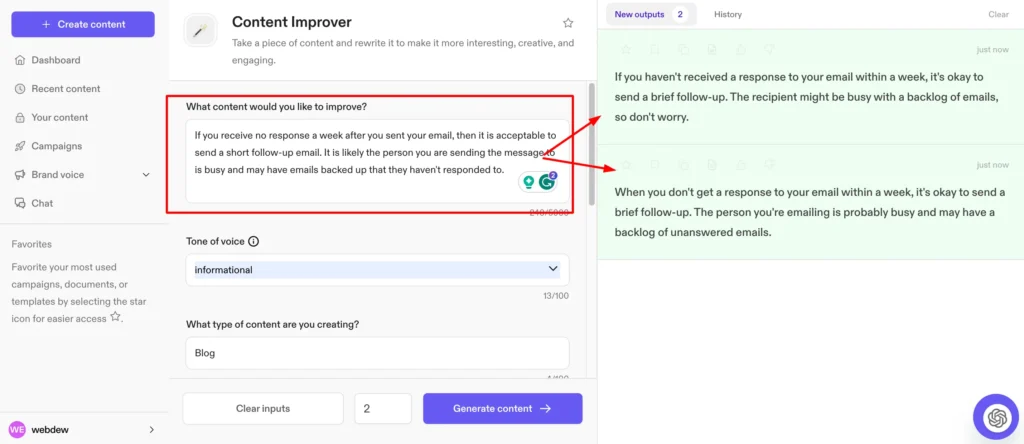Click the Grammarly icon in content box
The width and height of the screenshot is (1024, 444).
pos(547,182)
